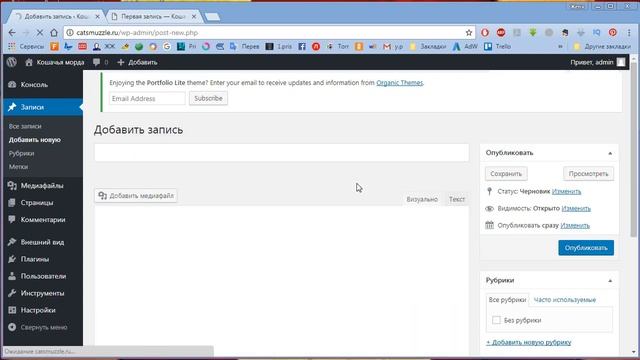This screenshot has height=360, width=640.
Task: Bookmark page with star icon
Action: (x=469, y=33)
